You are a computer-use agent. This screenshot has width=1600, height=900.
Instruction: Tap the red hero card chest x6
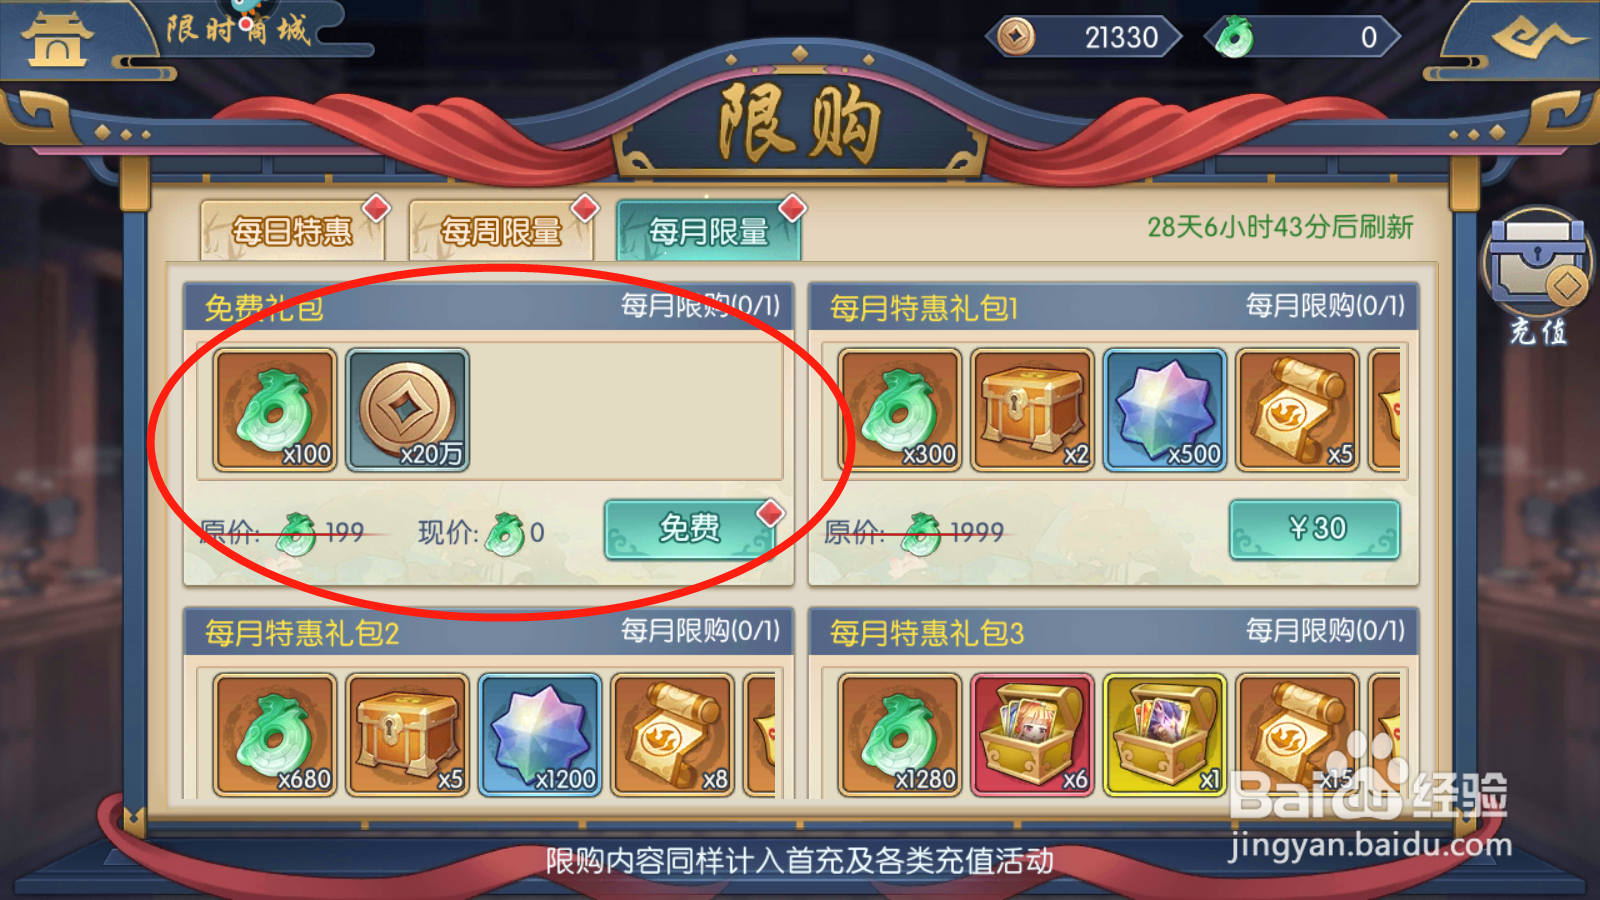1032,735
